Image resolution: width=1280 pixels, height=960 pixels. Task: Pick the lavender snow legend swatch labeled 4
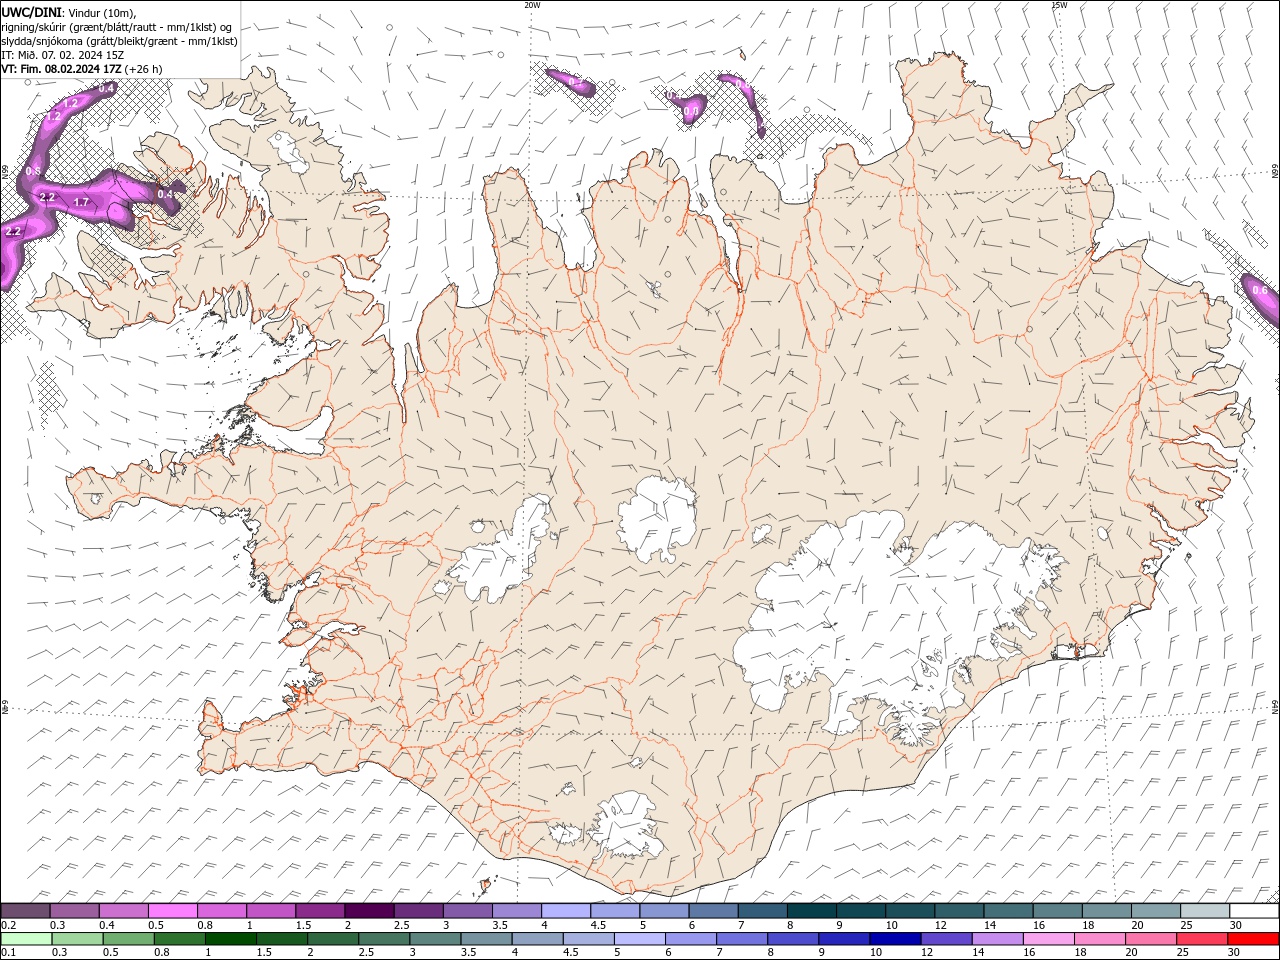[565, 911]
